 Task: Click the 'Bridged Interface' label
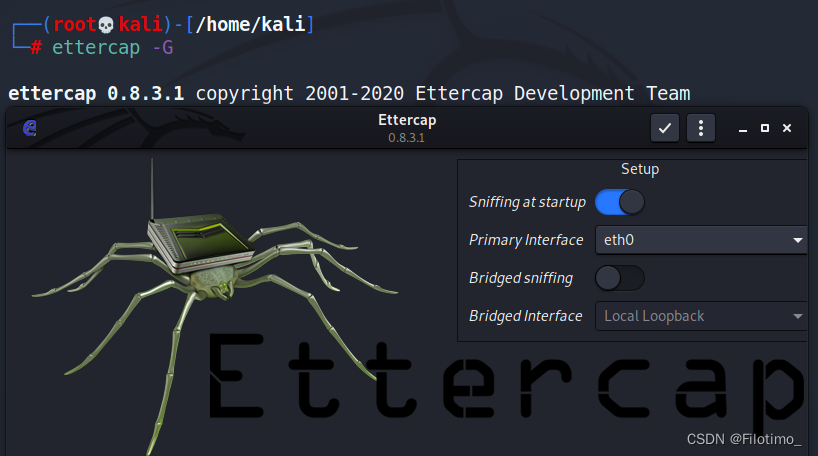525,316
